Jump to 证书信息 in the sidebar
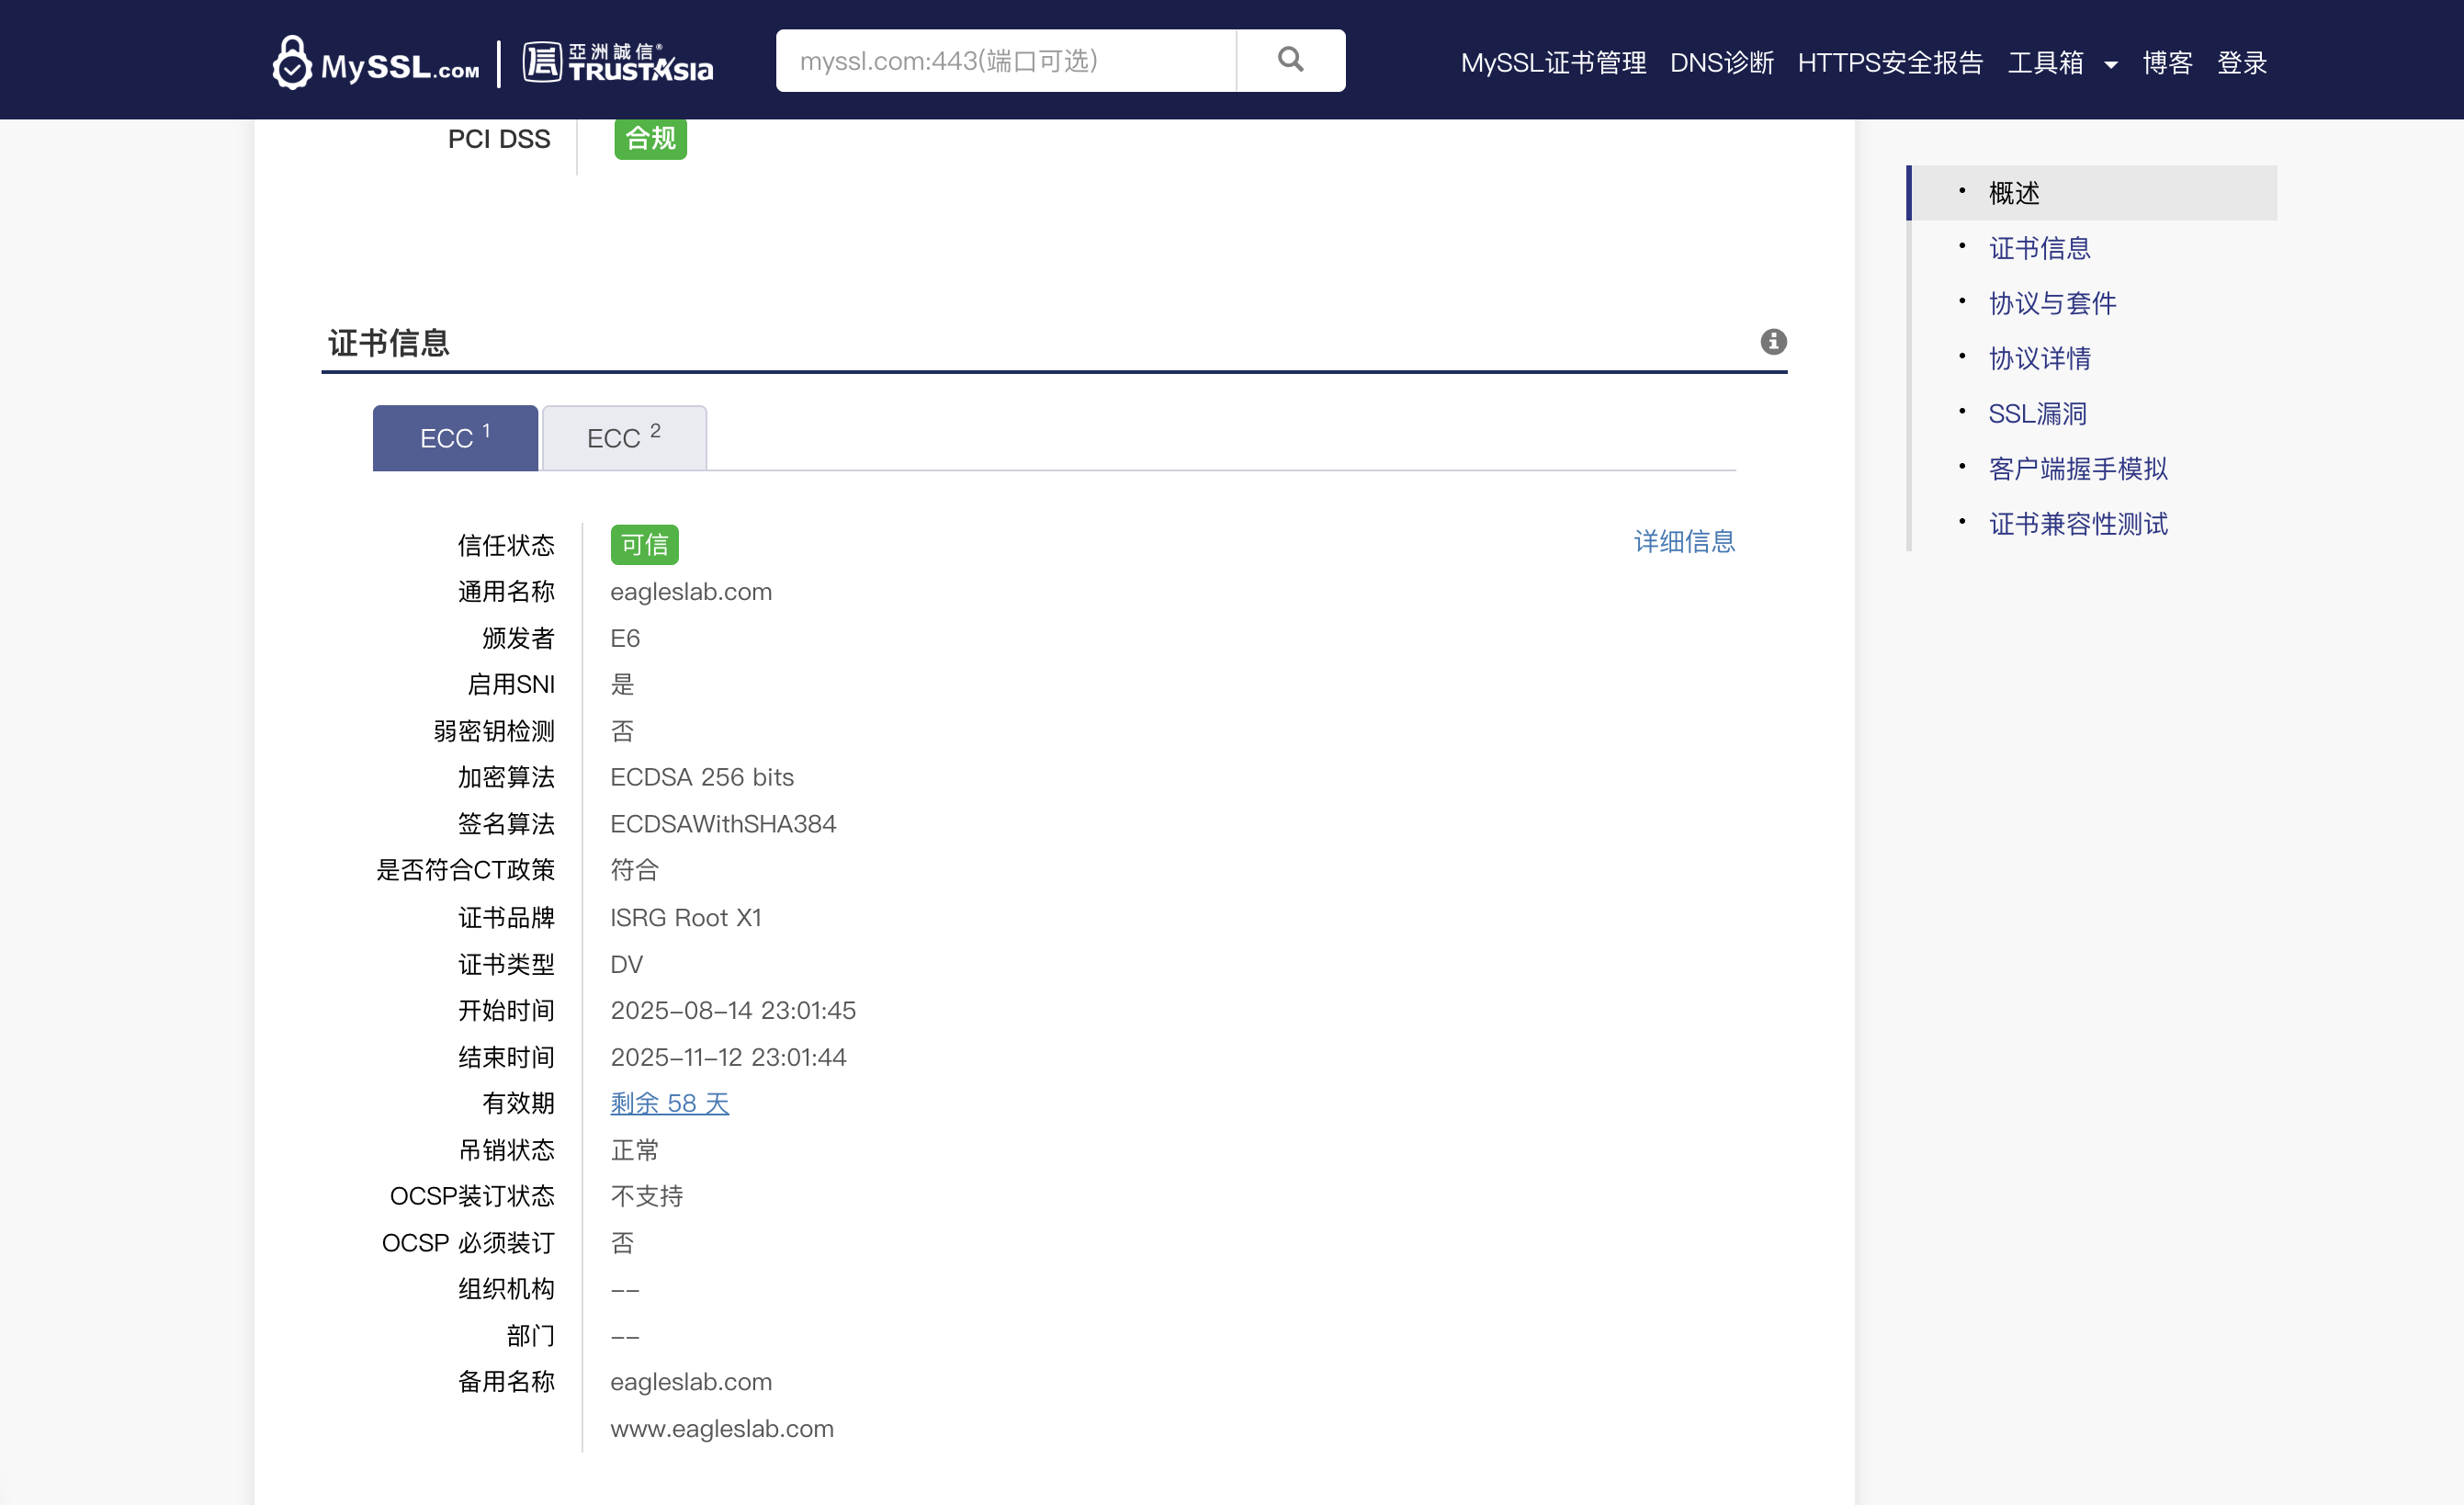 [x=2038, y=248]
